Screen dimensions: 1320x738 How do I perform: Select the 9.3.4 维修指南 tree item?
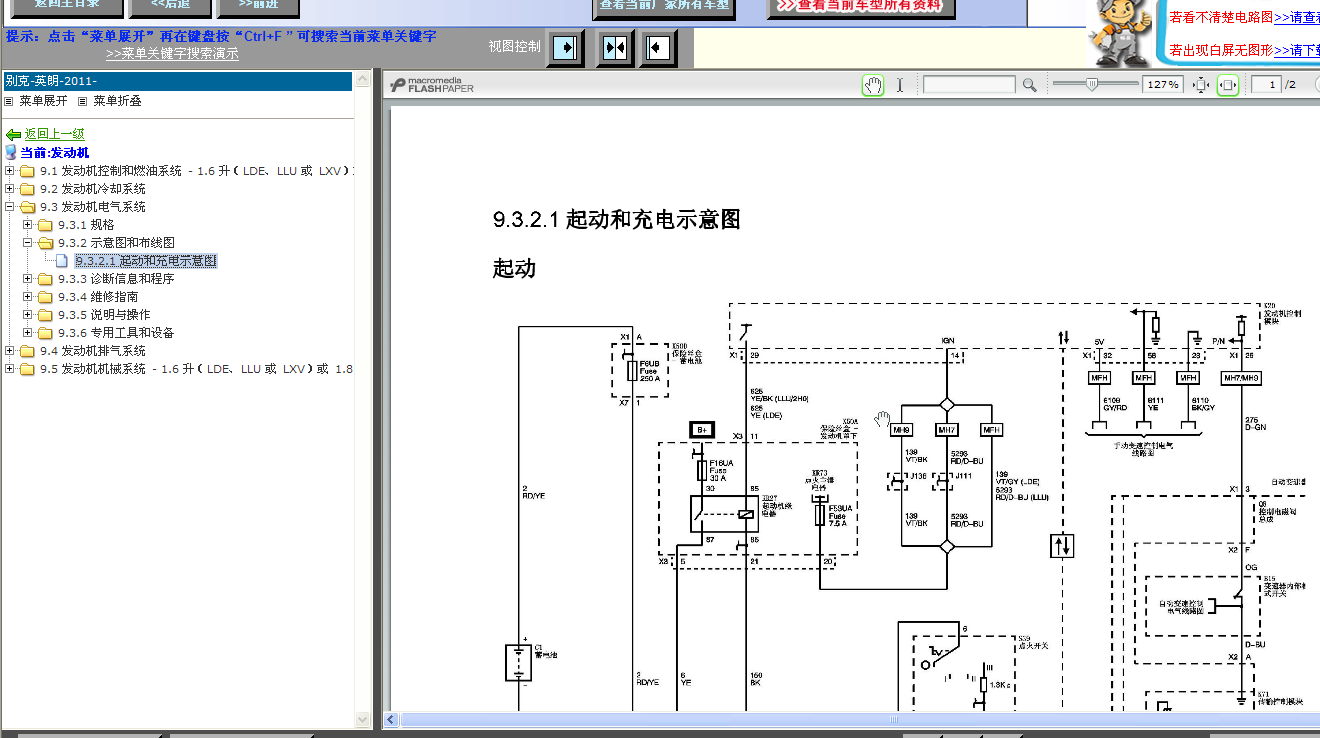(98, 297)
